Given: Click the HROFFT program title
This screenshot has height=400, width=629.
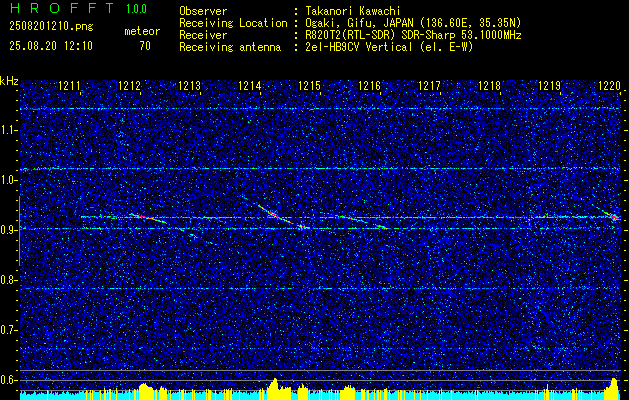Looking at the screenshot, I should [61, 8].
